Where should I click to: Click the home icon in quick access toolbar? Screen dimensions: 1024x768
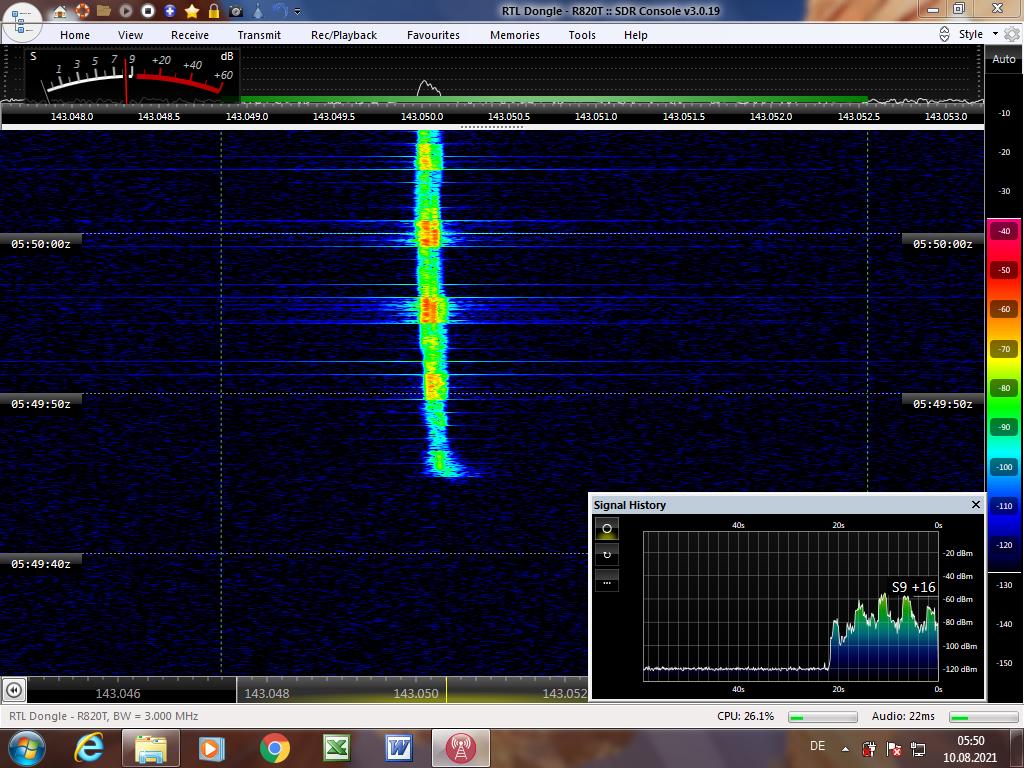(60, 11)
